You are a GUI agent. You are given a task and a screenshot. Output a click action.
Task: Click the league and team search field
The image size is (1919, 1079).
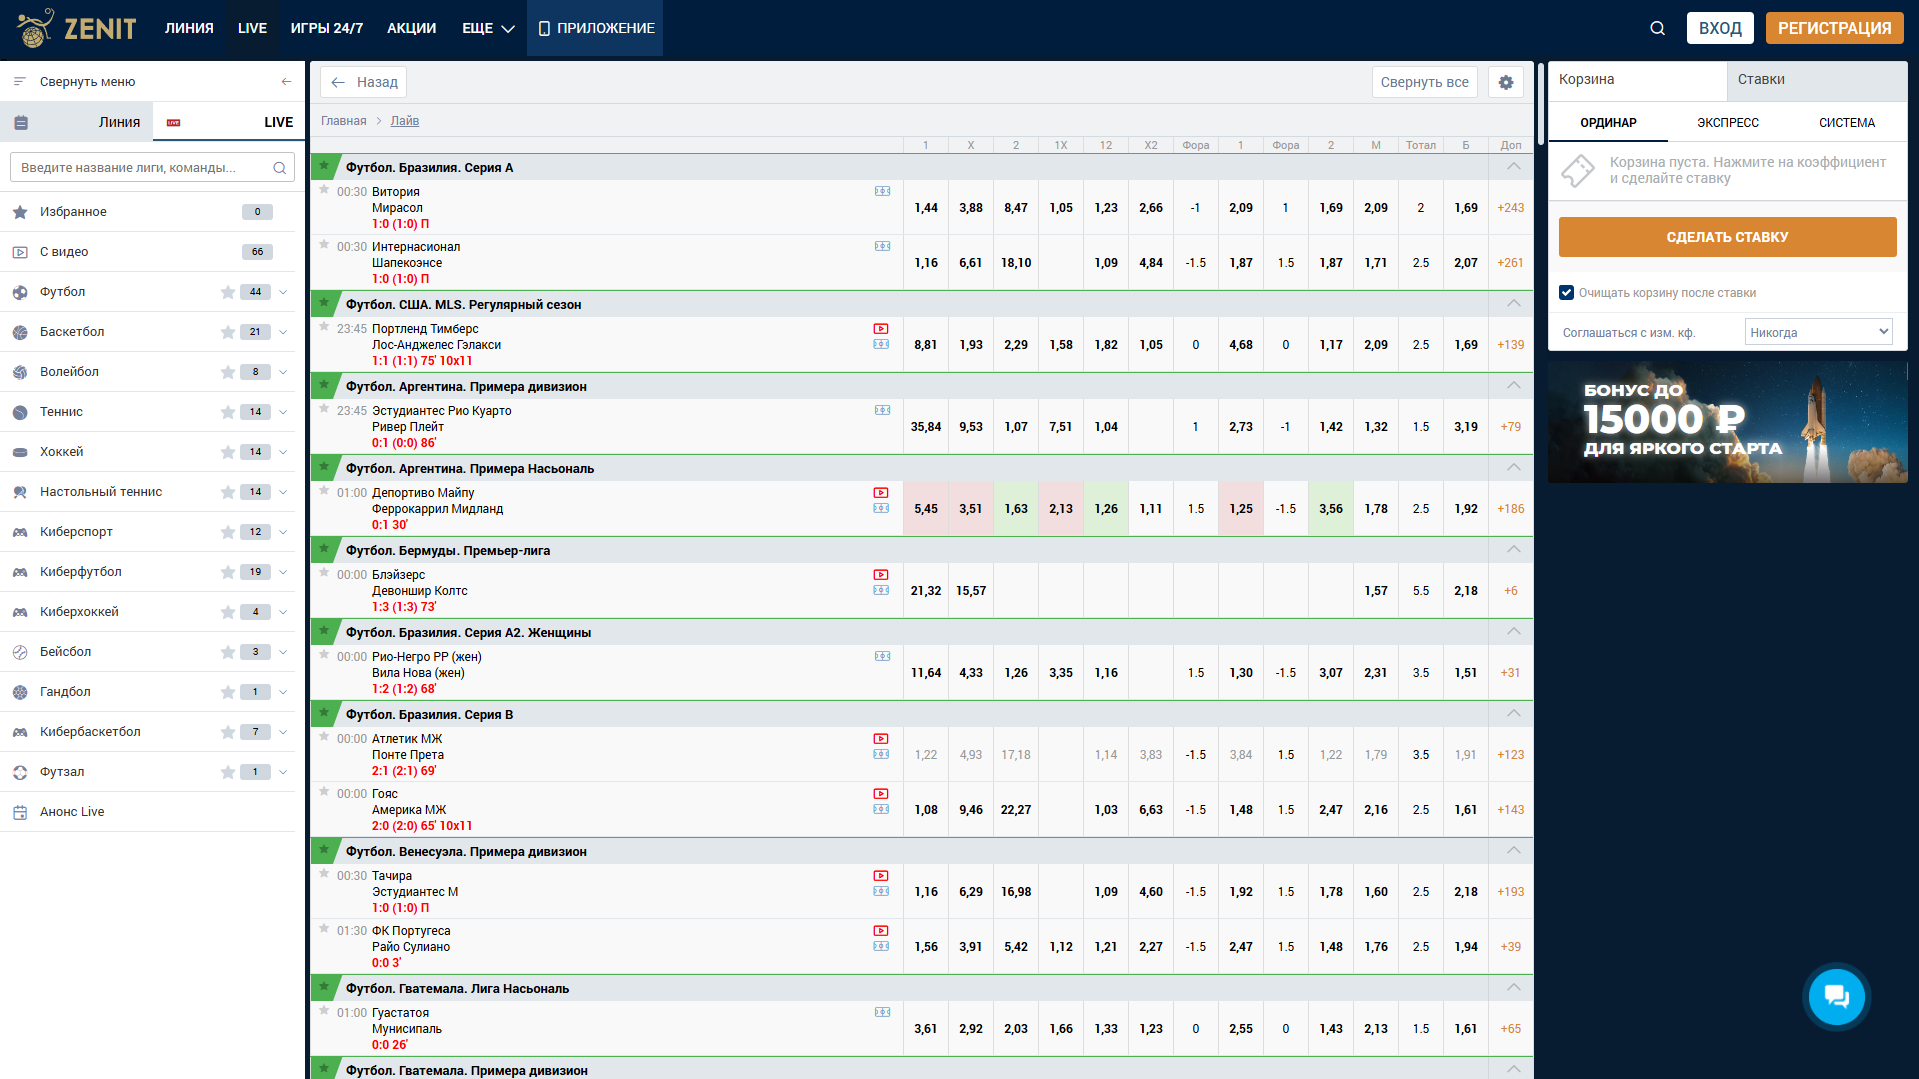coord(152,168)
